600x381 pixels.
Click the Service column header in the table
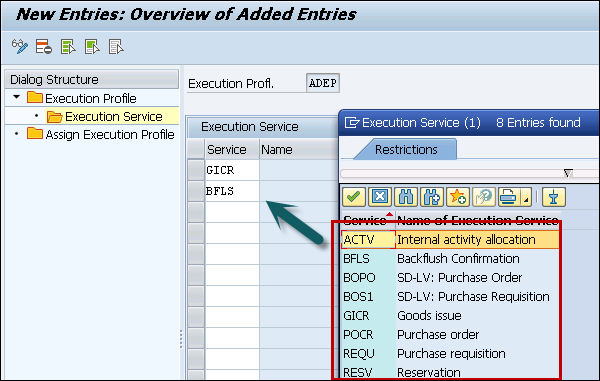pyautogui.click(x=232, y=149)
